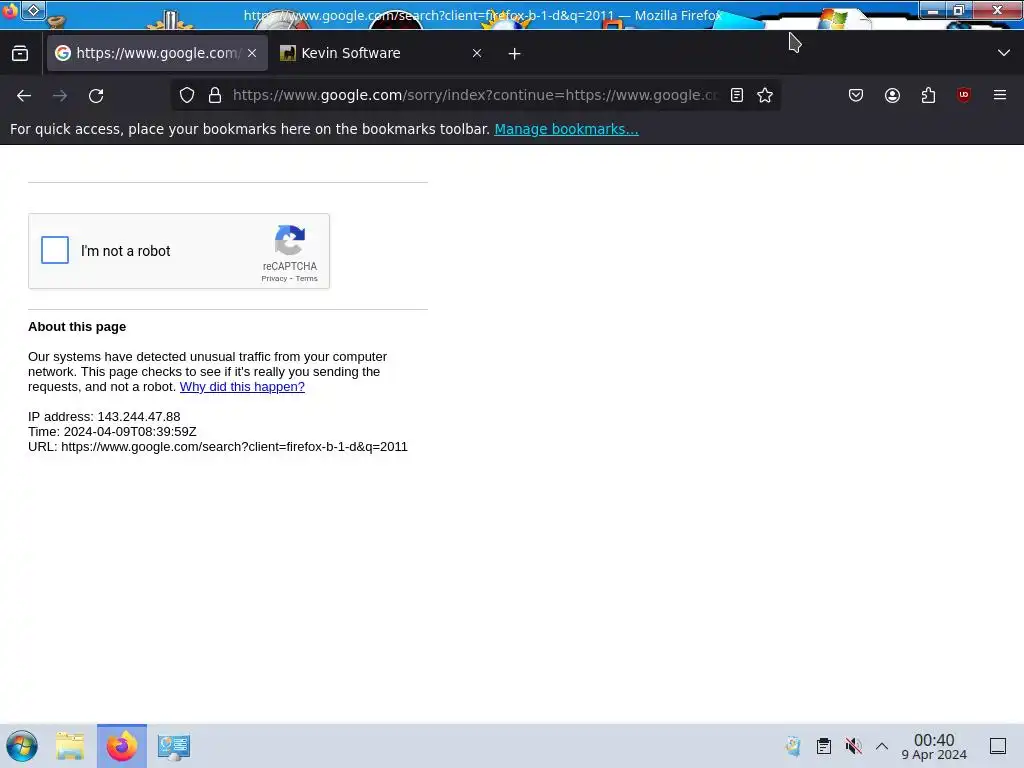Open the clock showing 00:40
Screen dimensions: 1024x768
[934, 746]
